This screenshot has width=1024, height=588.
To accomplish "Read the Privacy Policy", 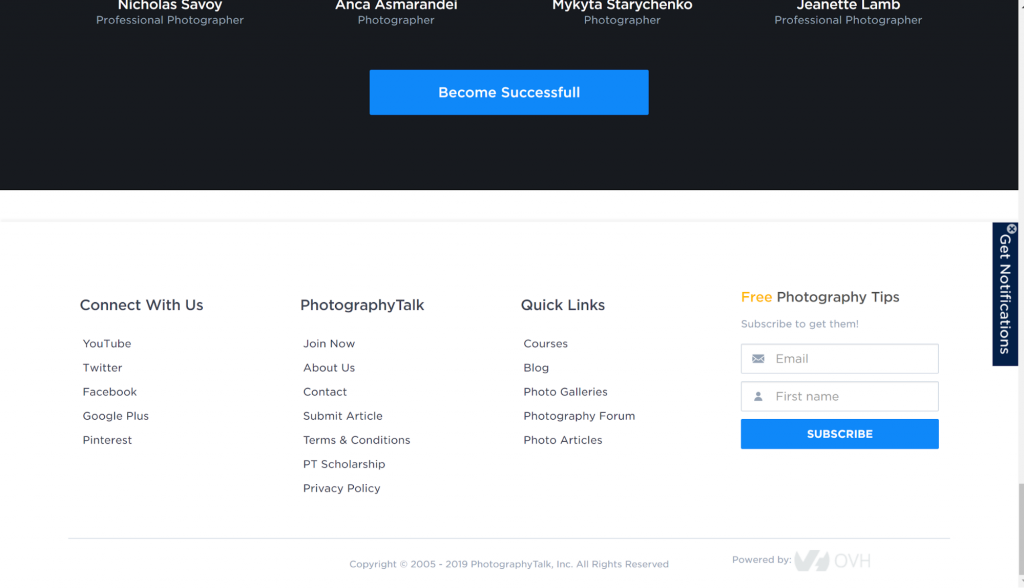I will pos(342,488).
